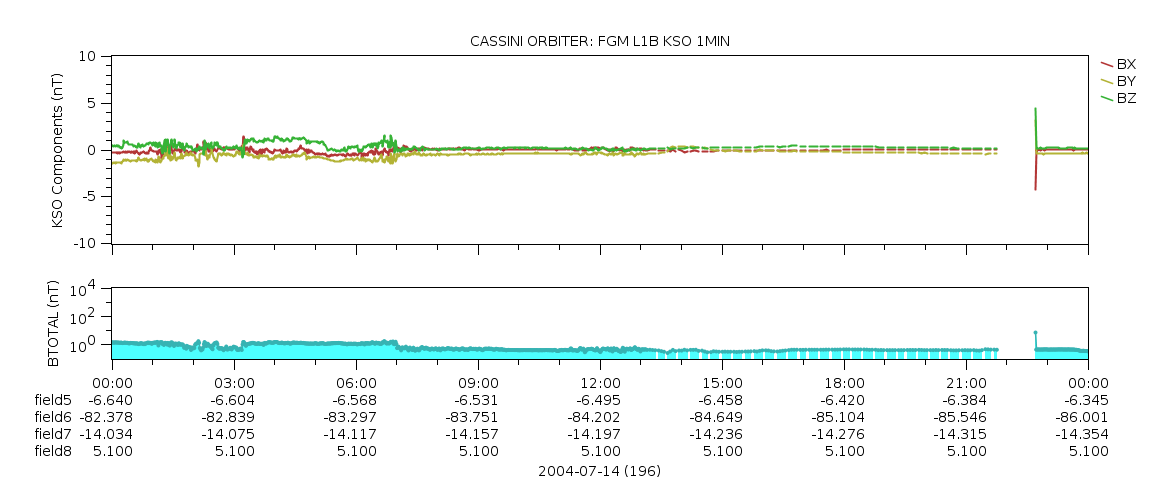The height and width of the screenshot is (485, 1172).
Task: Select the BX legend entry
Action: [x=1118, y=65]
